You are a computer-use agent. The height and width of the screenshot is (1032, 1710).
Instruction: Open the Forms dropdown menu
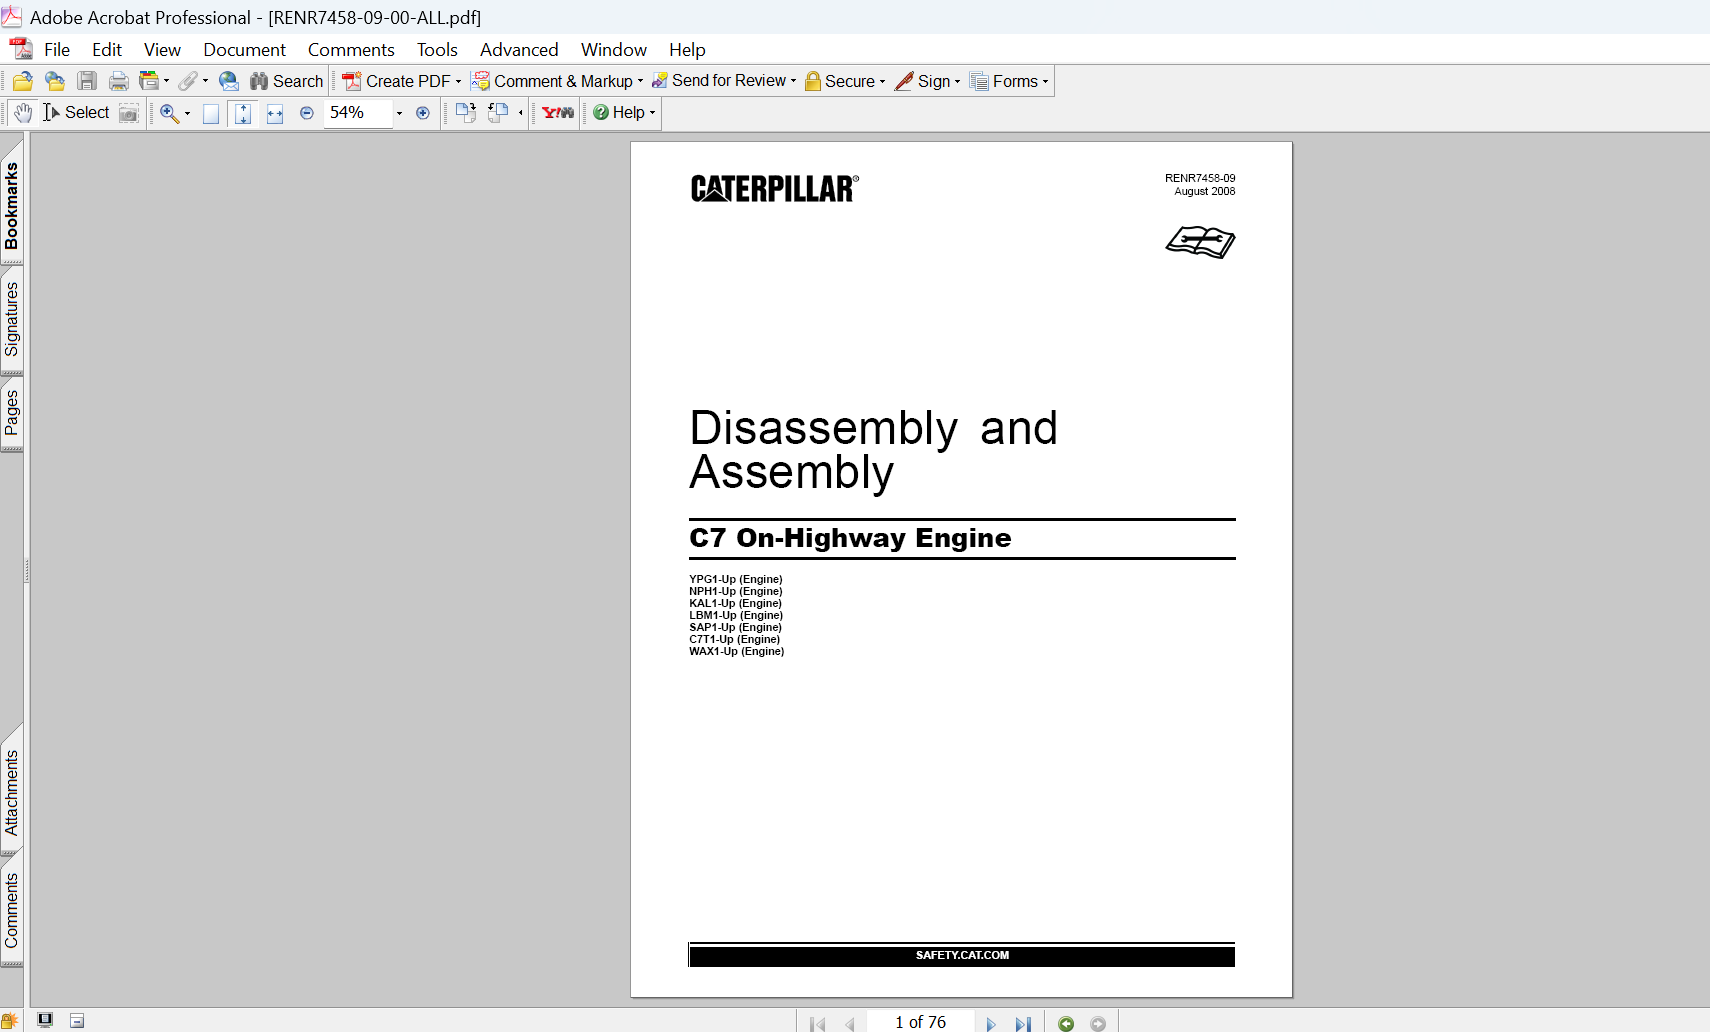[1010, 81]
